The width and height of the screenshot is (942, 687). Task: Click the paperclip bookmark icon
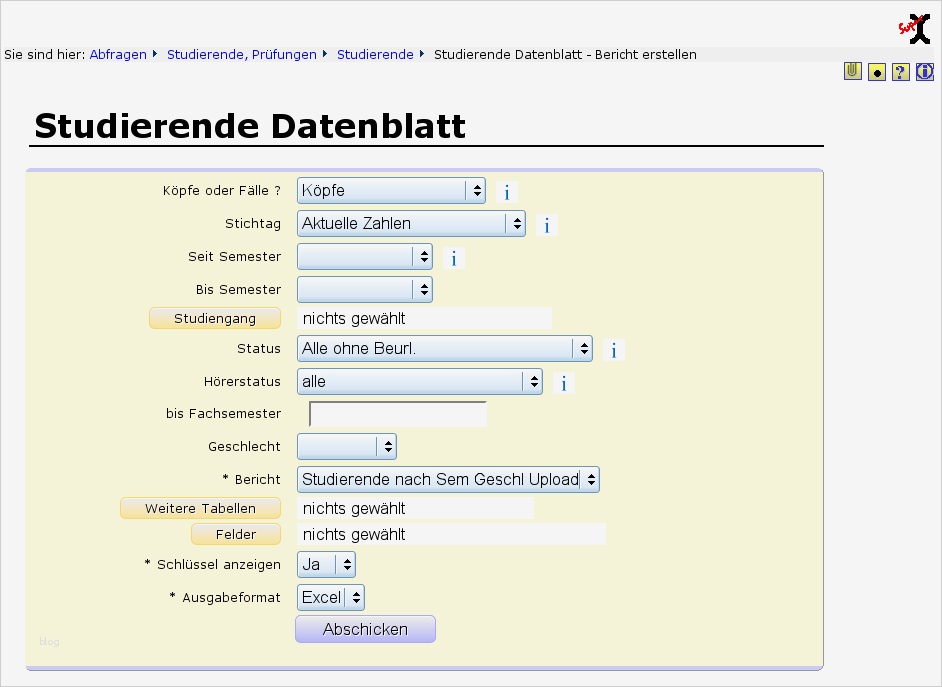pyautogui.click(x=851, y=71)
